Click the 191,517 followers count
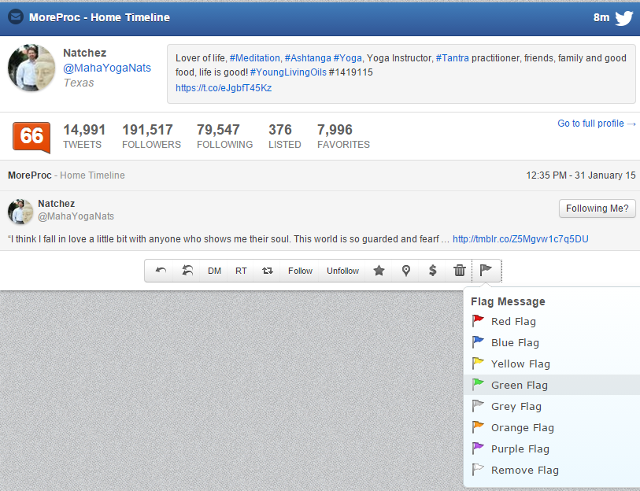 click(x=147, y=130)
